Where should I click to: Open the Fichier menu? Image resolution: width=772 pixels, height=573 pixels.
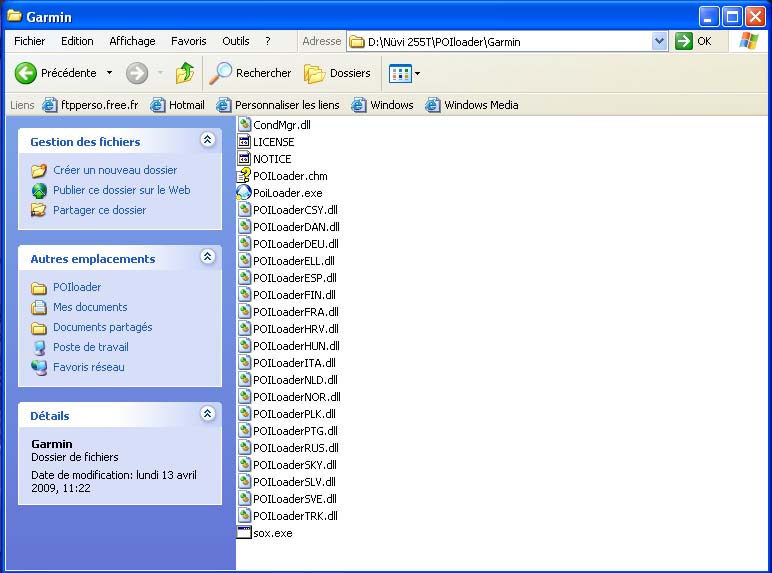click(x=30, y=41)
